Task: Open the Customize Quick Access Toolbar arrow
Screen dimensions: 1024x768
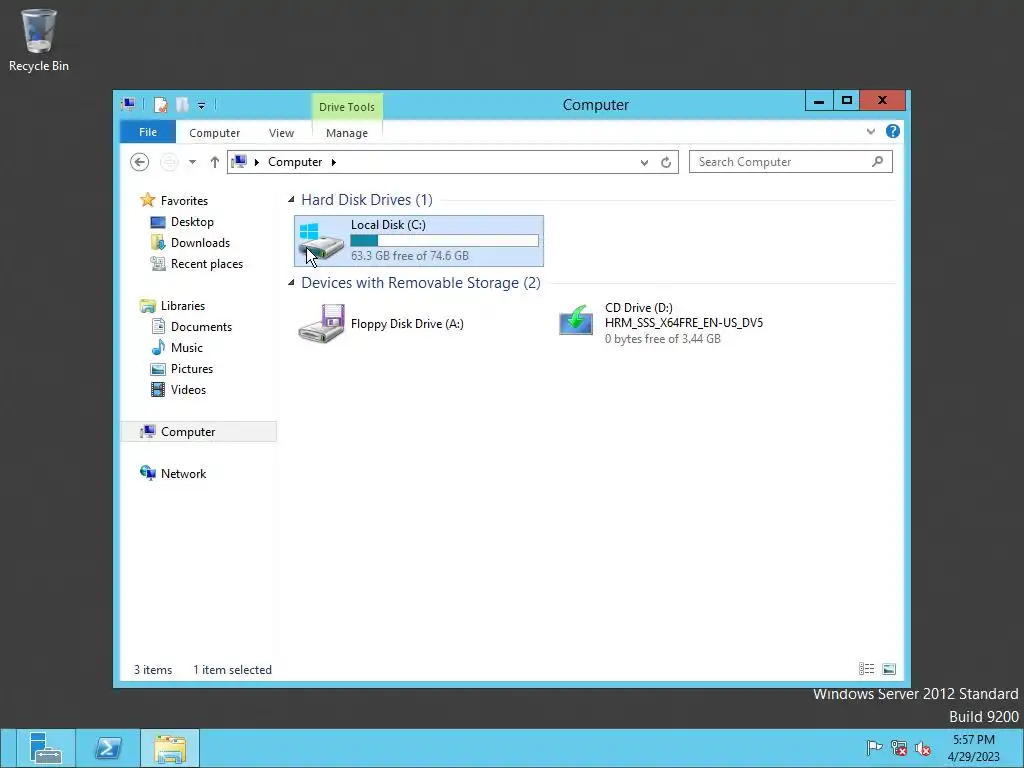Action: pos(201,105)
